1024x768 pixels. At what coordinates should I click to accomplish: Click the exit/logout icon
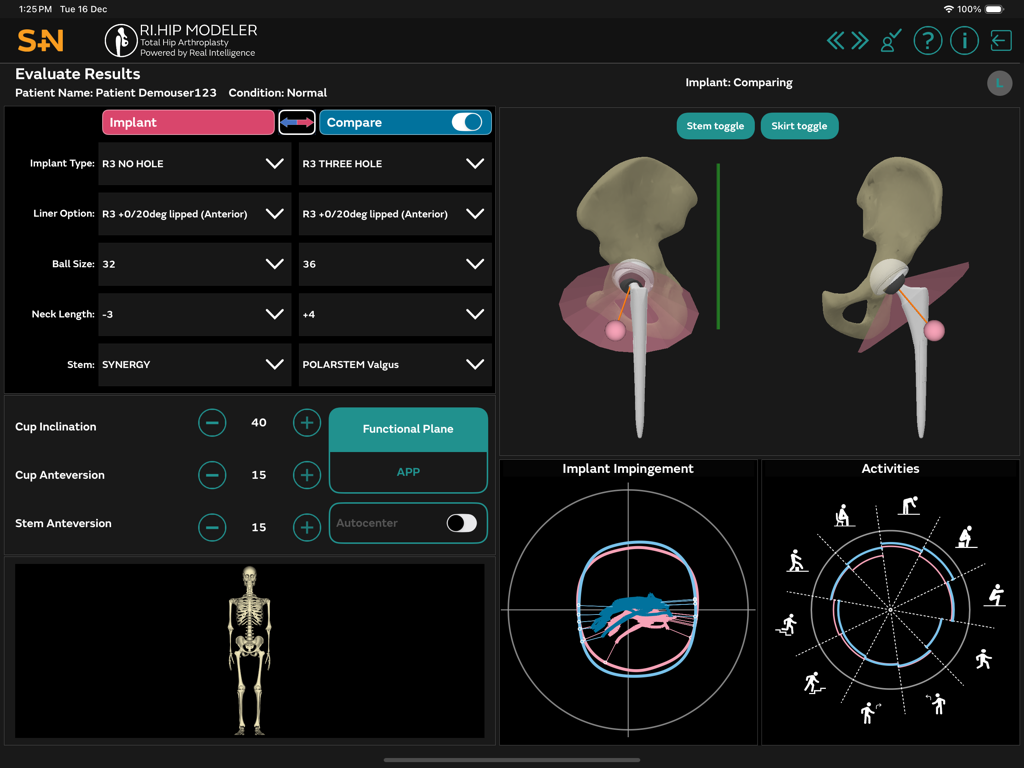point(1000,40)
